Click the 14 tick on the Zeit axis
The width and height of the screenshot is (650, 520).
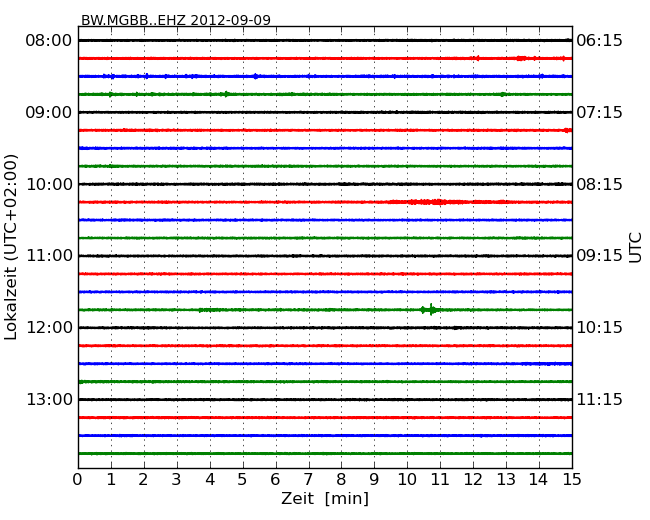(x=538, y=479)
